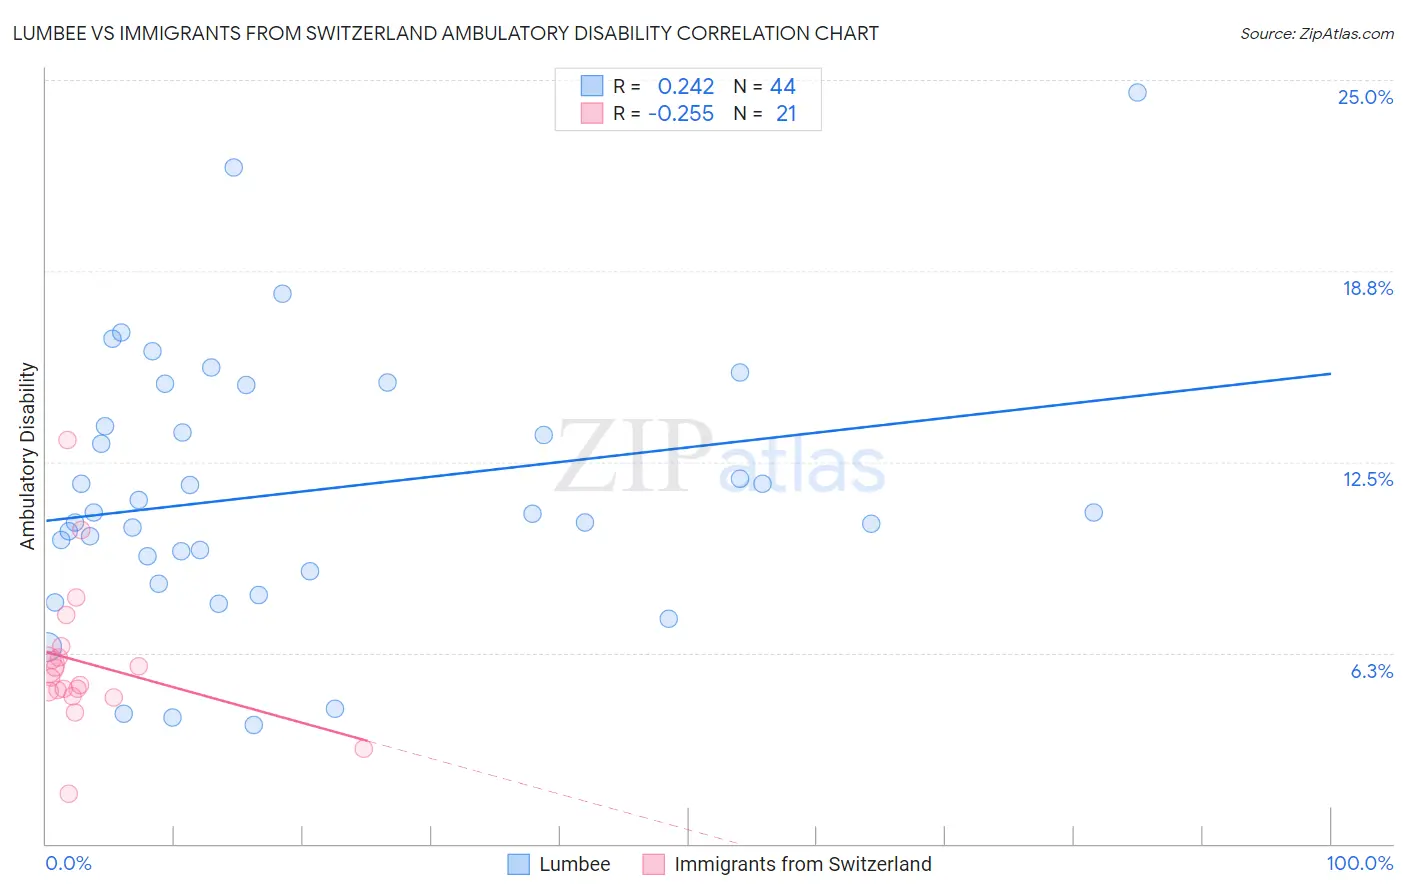Click the blue Lumbee regression trend line
Screen dimensions: 1406x892
[x=688, y=447]
